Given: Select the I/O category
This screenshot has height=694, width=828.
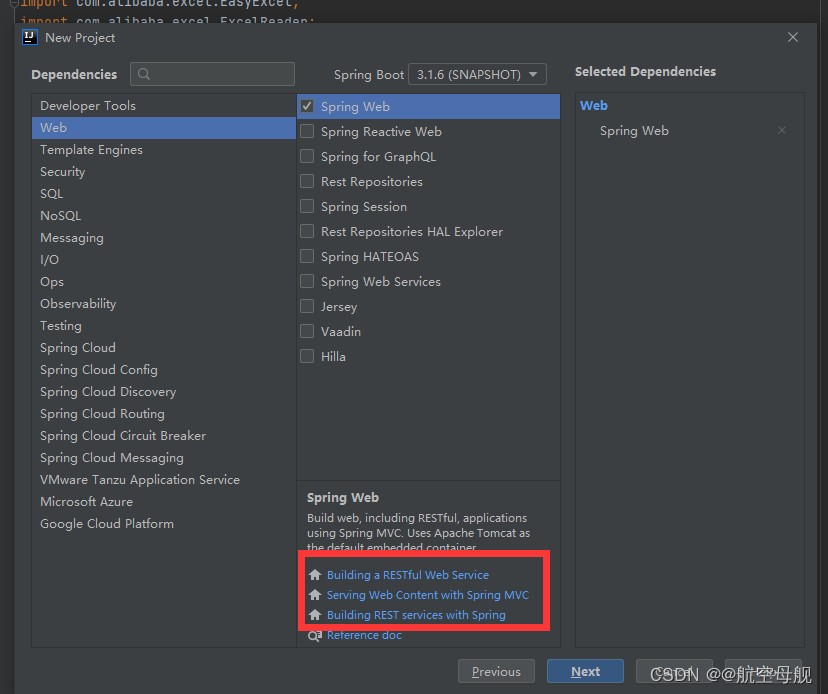Looking at the screenshot, I should pos(164,260).
